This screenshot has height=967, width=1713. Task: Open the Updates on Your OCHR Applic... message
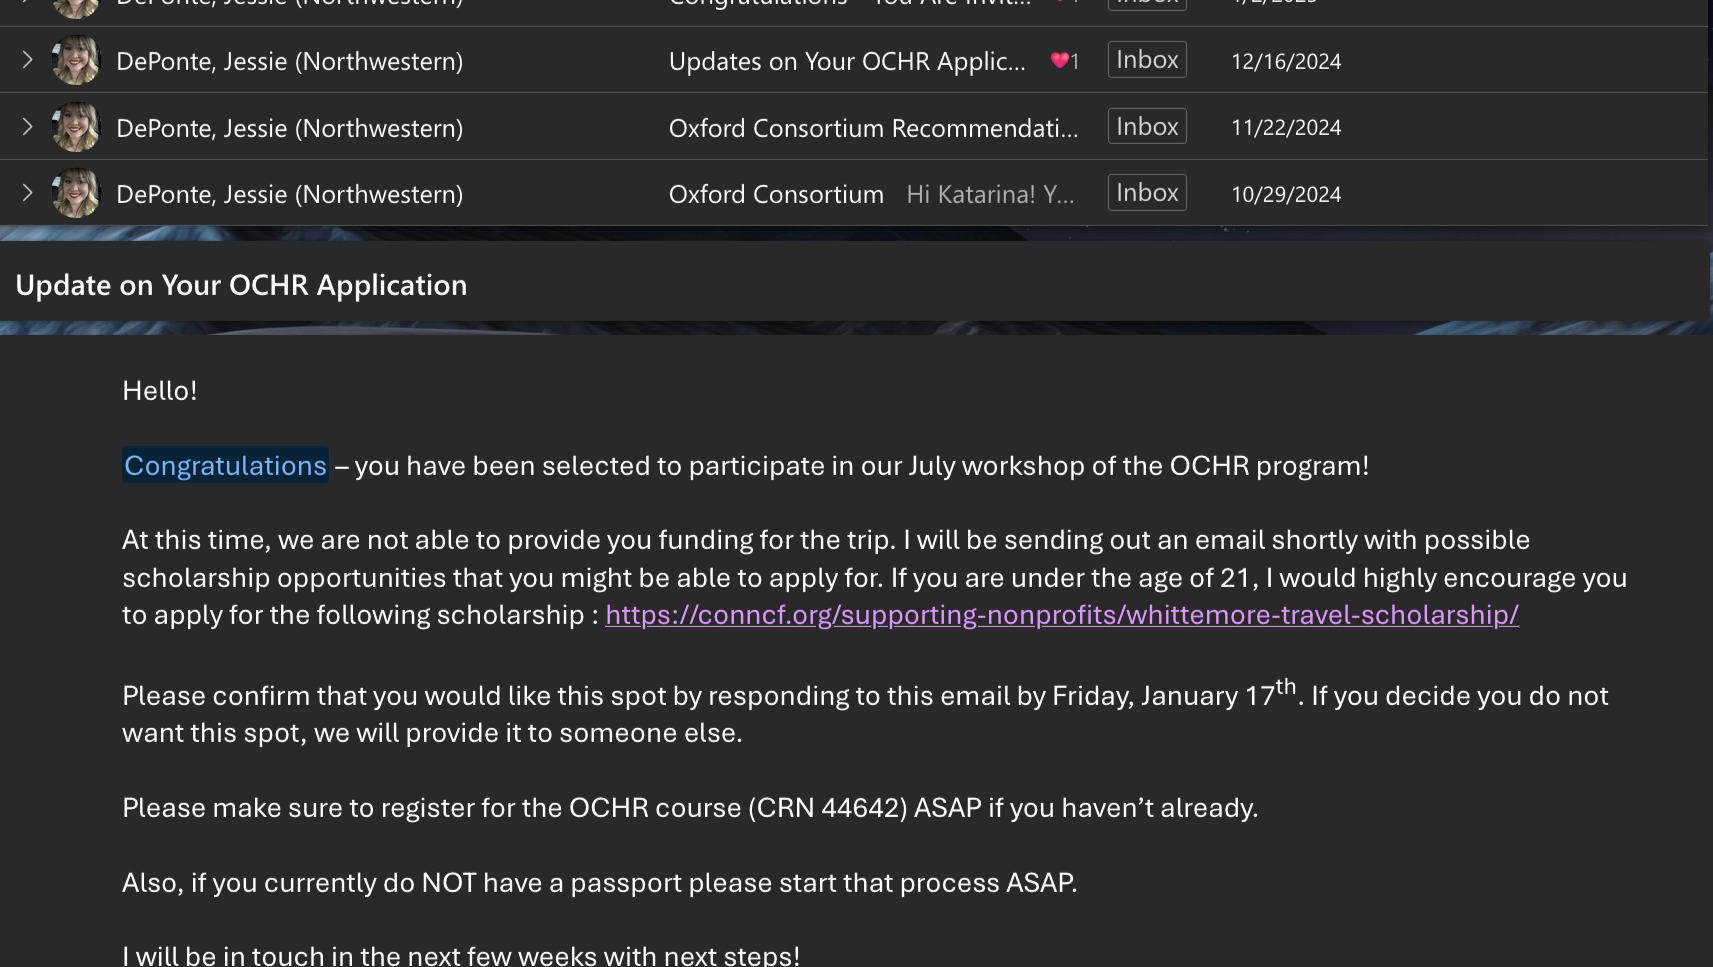(x=847, y=61)
